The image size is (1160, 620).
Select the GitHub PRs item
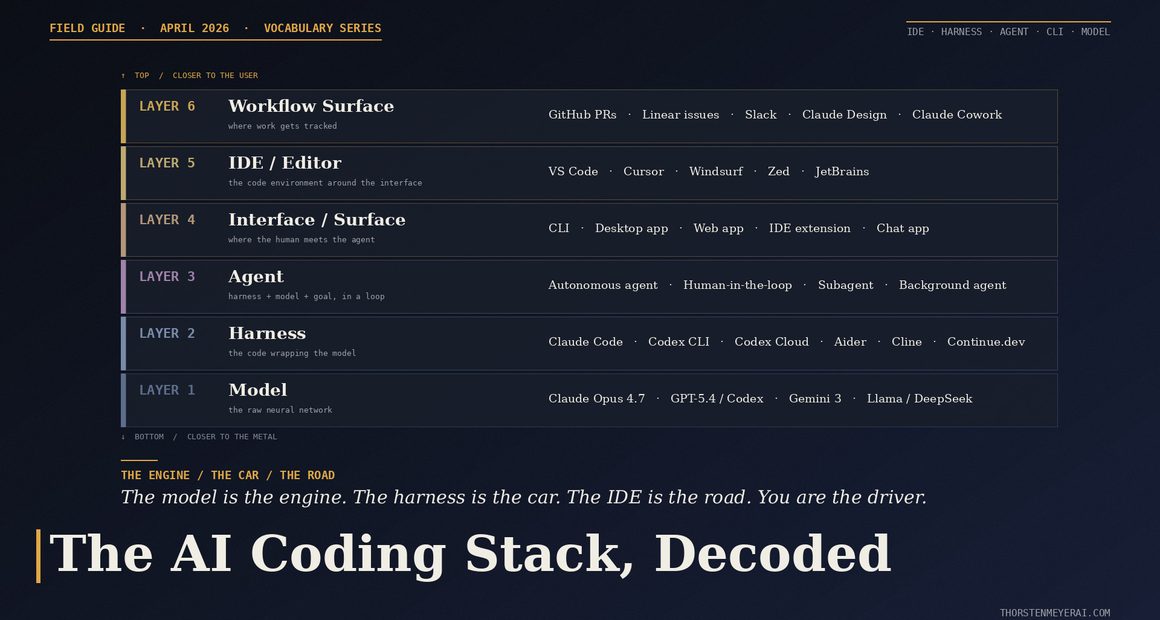click(582, 115)
